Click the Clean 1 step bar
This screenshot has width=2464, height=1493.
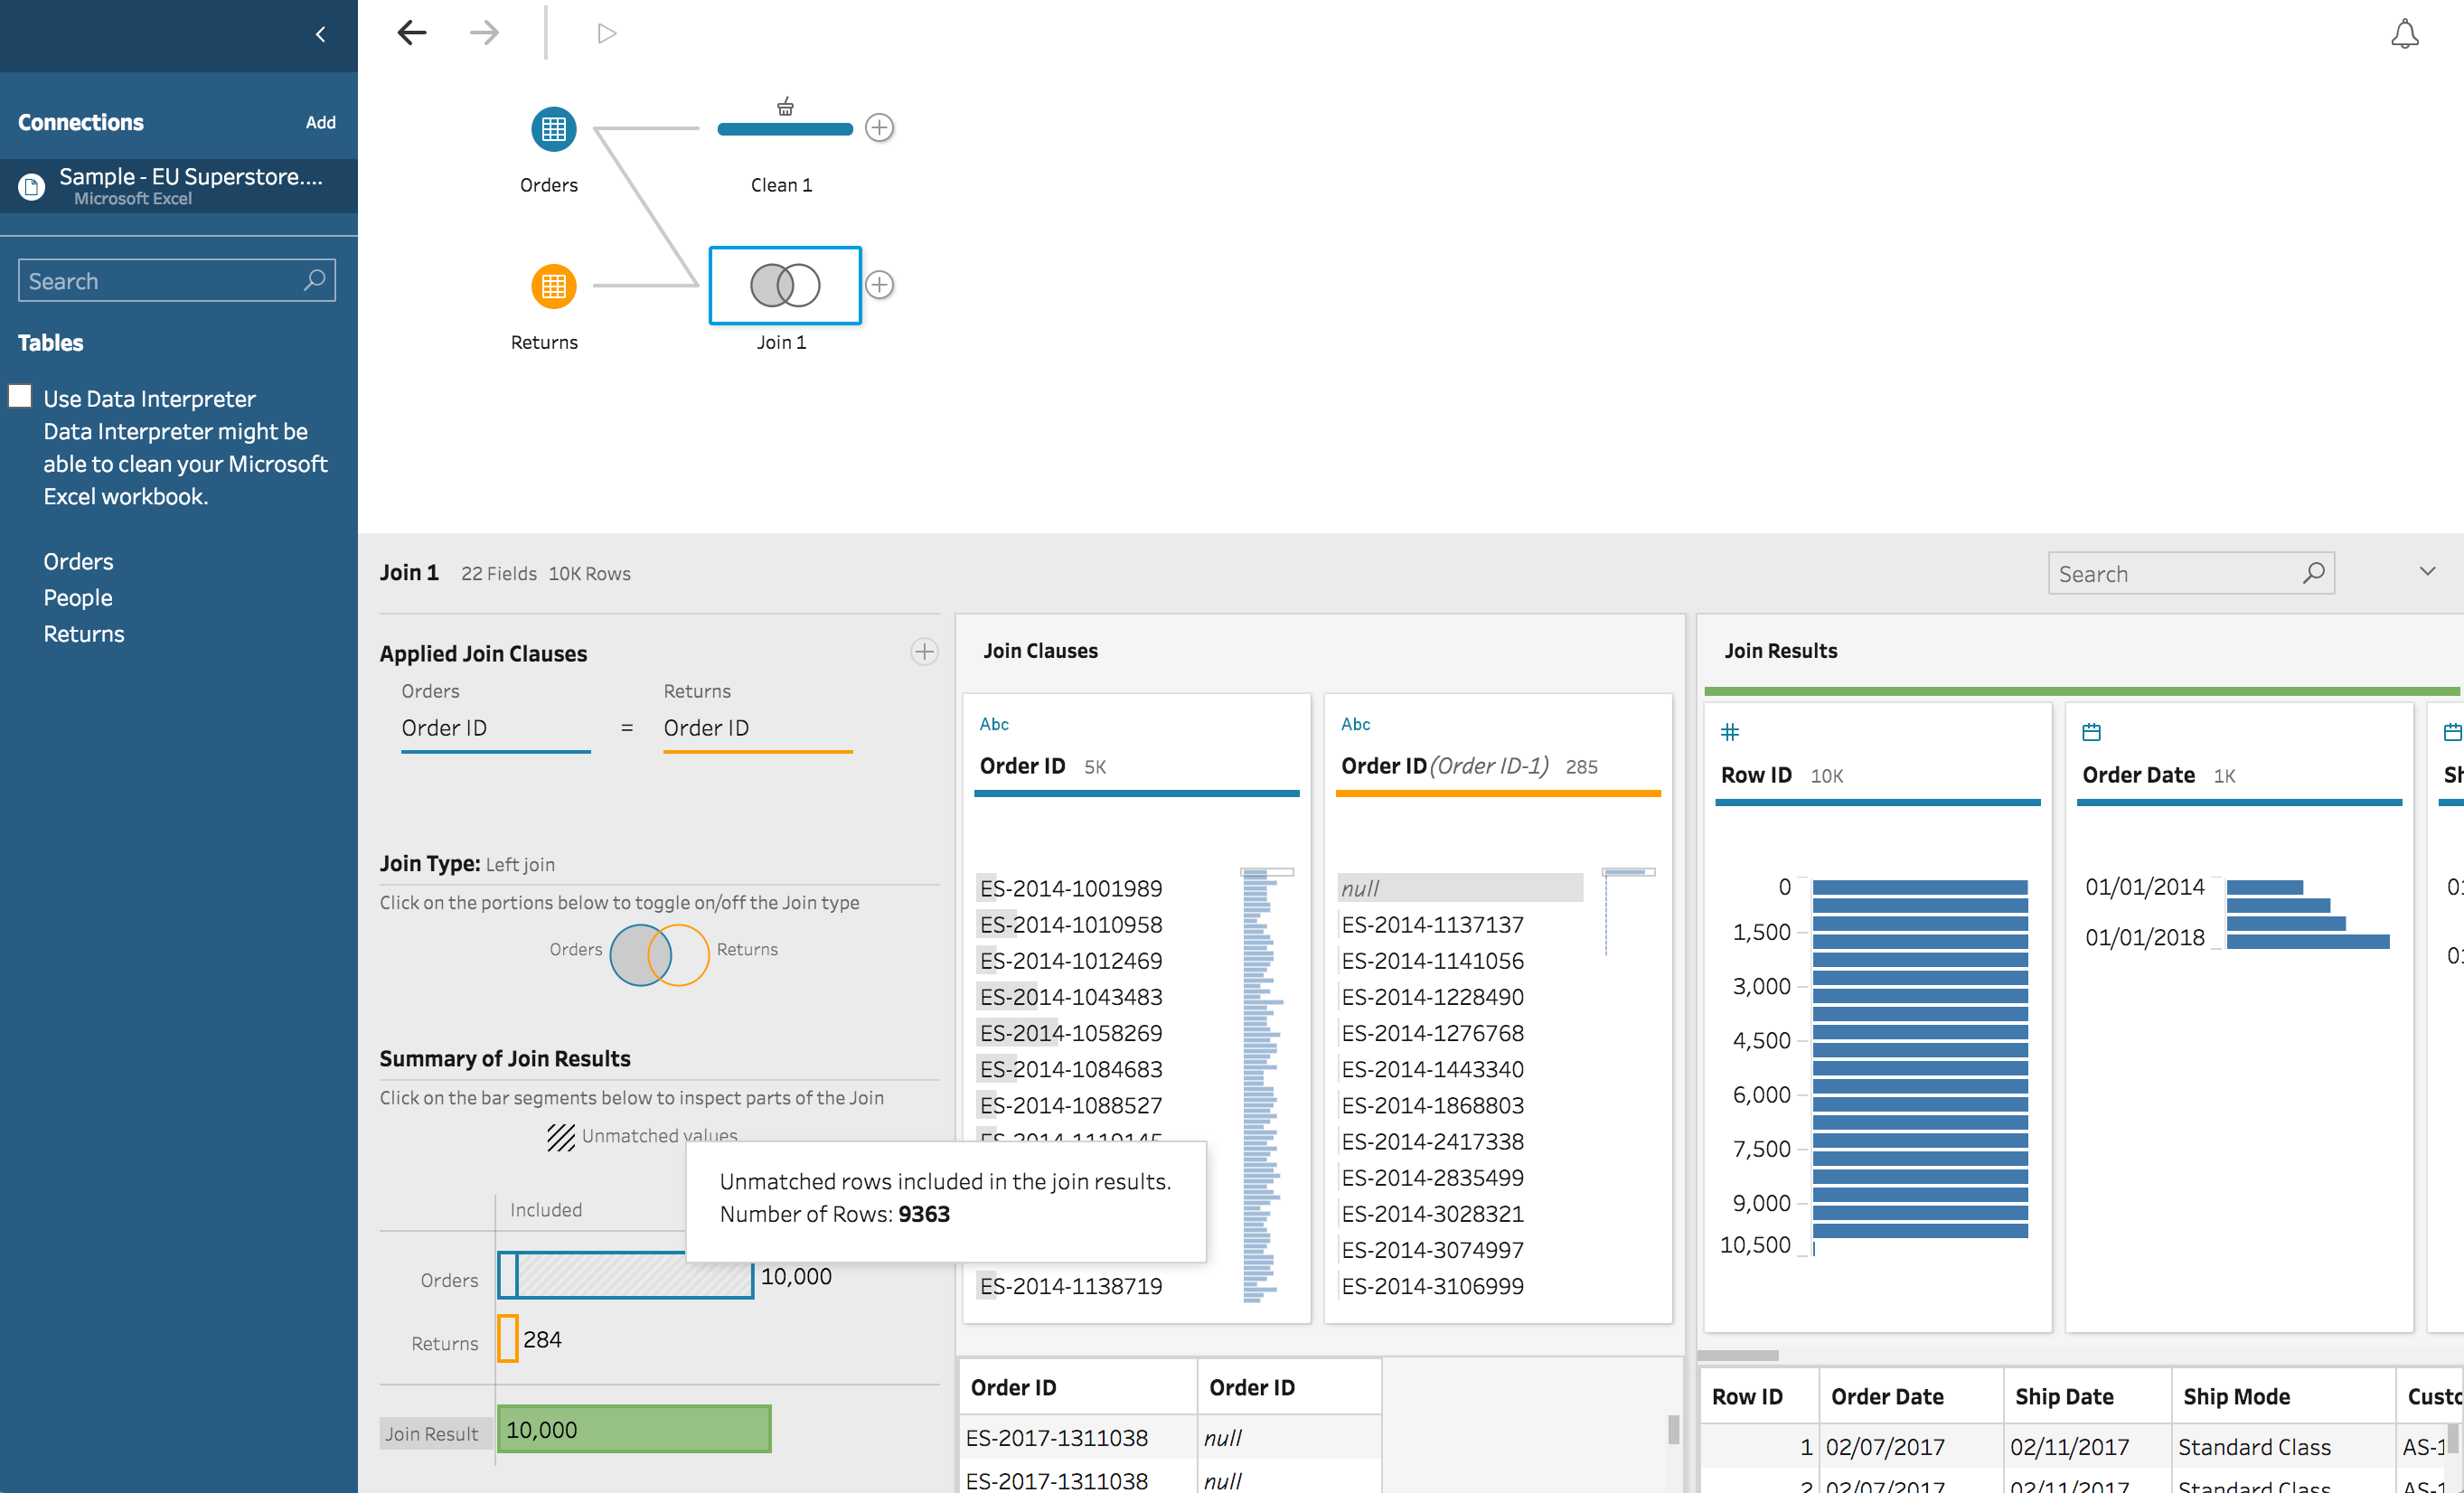784,129
